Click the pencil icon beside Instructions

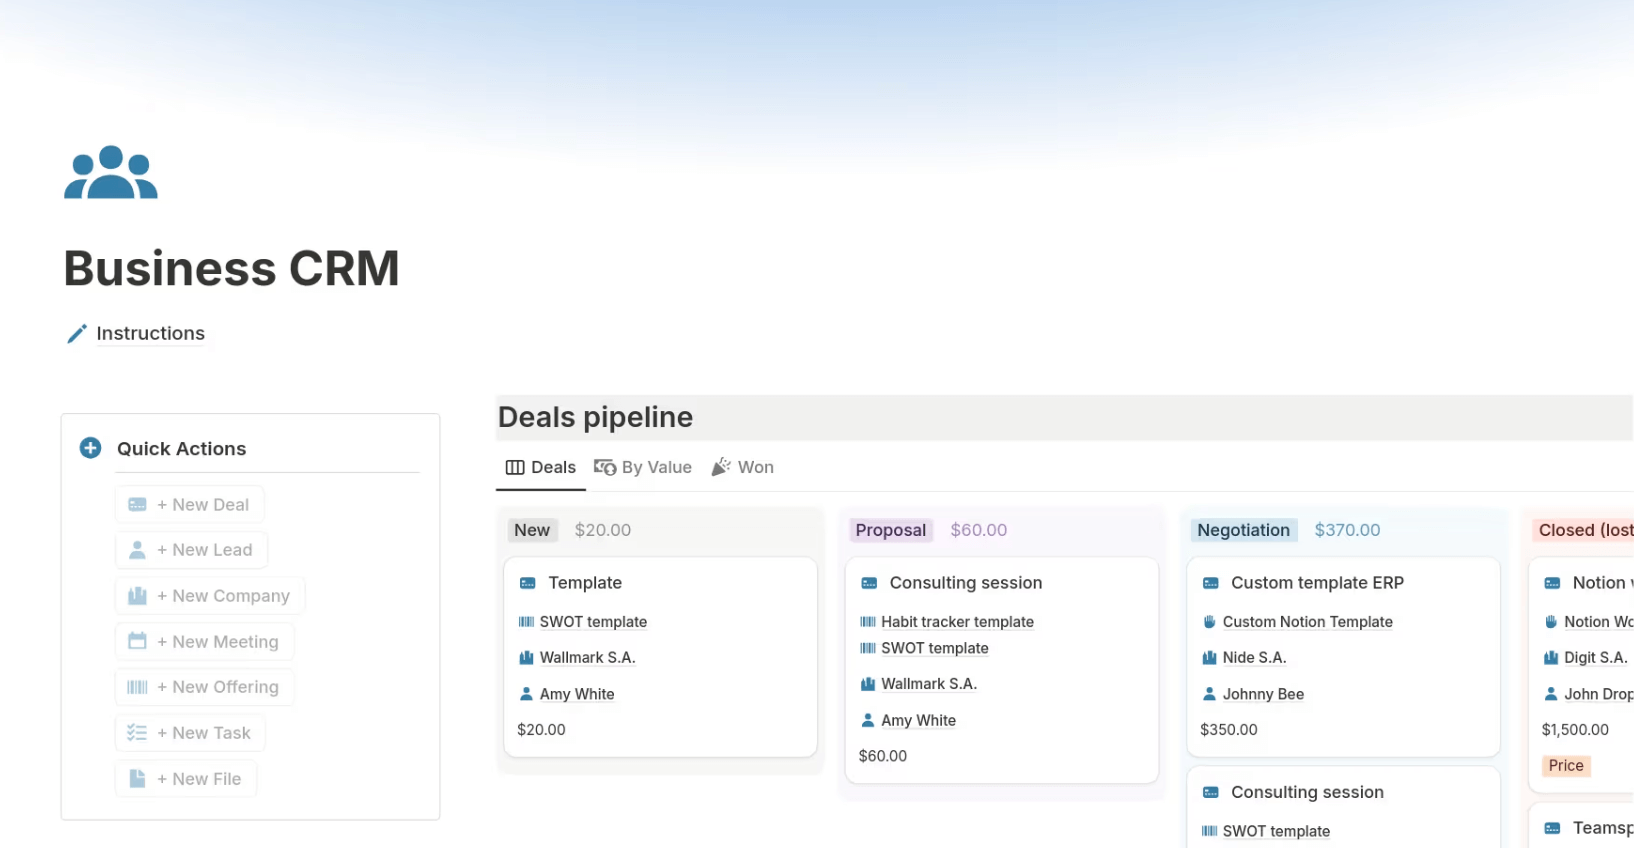pos(77,334)
